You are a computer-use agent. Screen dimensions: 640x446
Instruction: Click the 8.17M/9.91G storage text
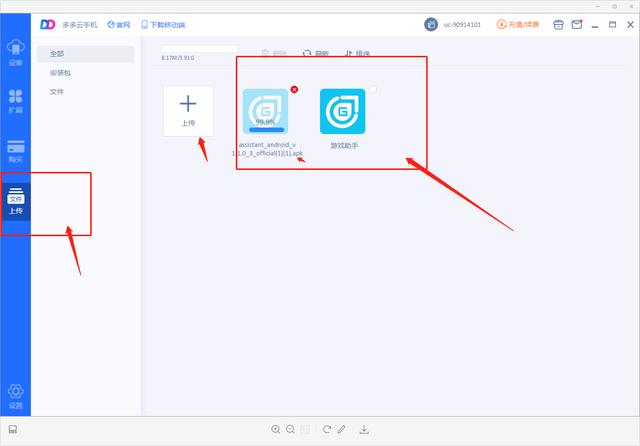[x=178, y=58]
